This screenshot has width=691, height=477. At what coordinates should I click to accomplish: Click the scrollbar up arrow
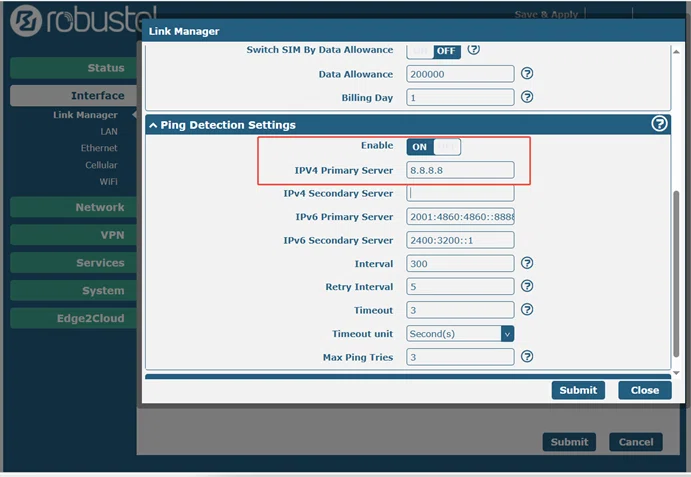point(676,52)
